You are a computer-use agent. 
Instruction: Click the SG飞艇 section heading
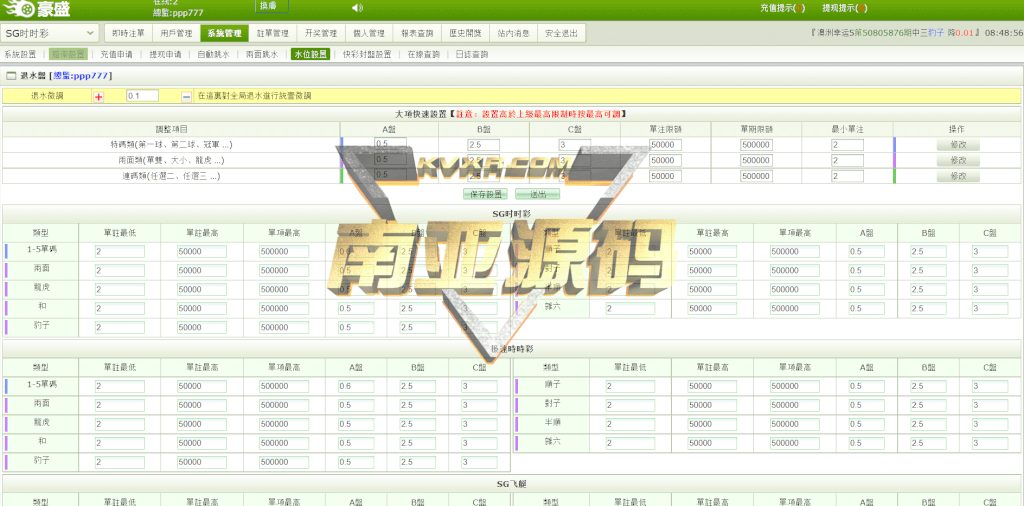(x=511, y=484)
